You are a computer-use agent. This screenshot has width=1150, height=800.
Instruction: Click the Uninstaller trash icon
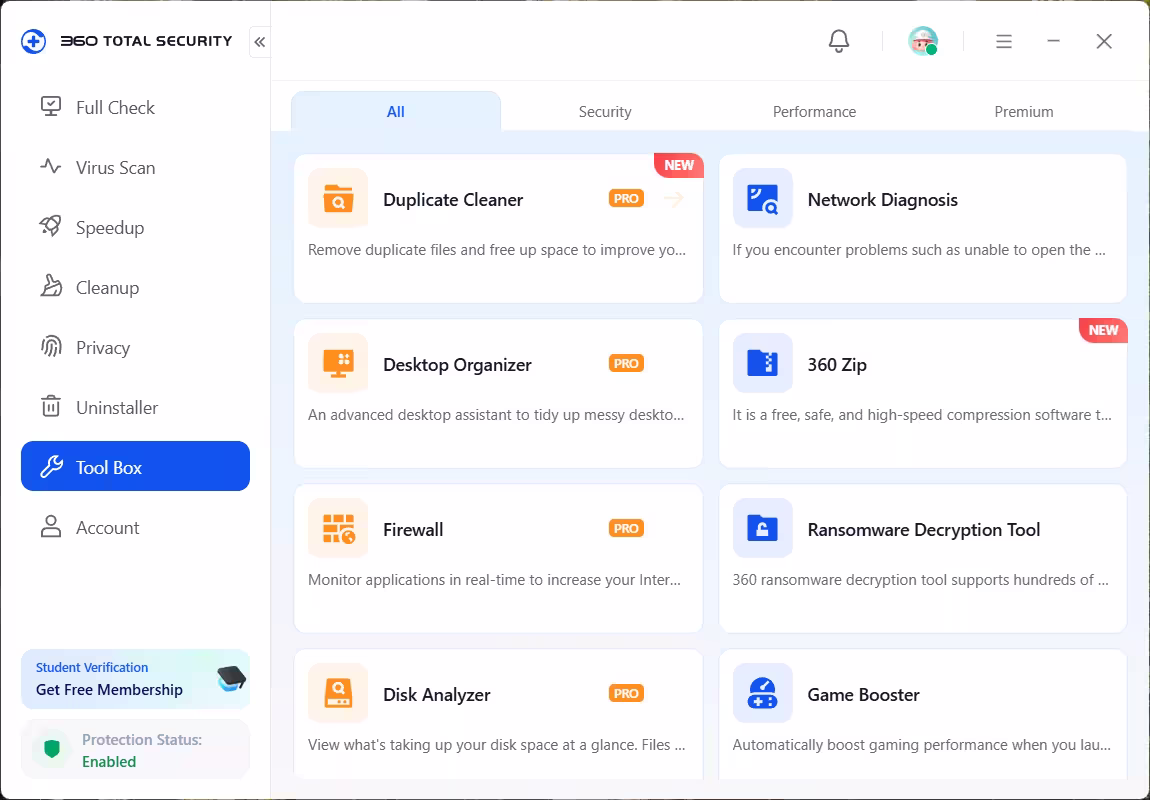[51, 406]
